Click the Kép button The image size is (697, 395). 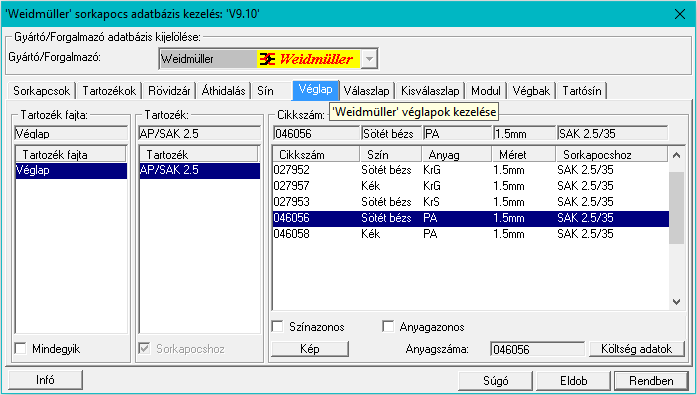[310, 349]
